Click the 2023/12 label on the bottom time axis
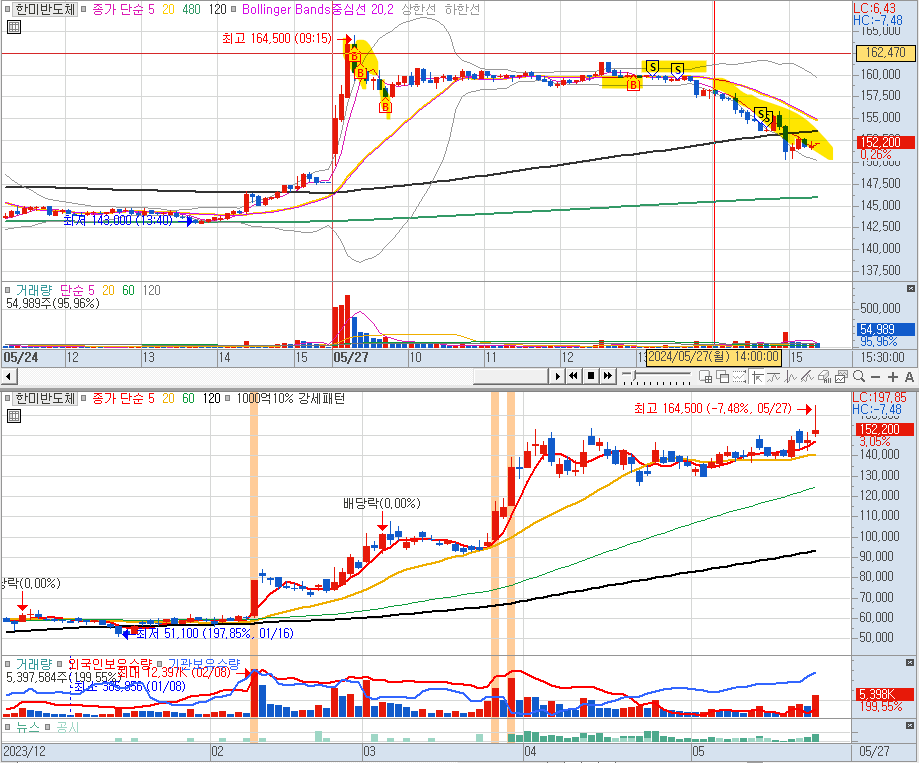 24,751
